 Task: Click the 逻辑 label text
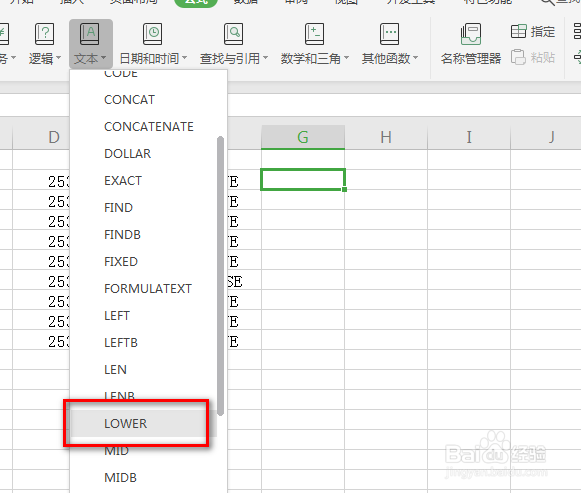(x=41, y=58)
